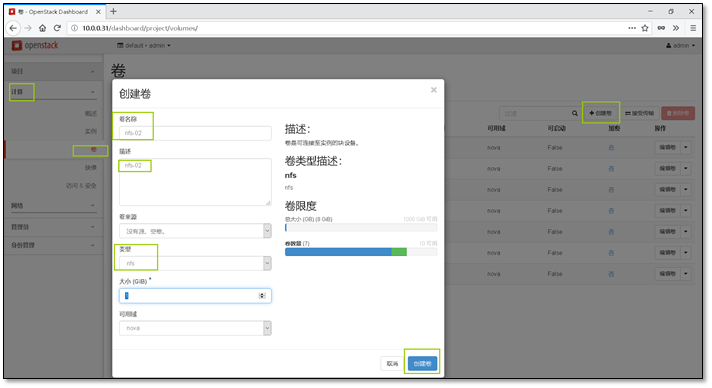Click 取消 to cancel the dialog
The width and height of the screenshot is (712, 388).
pos(392,363)
